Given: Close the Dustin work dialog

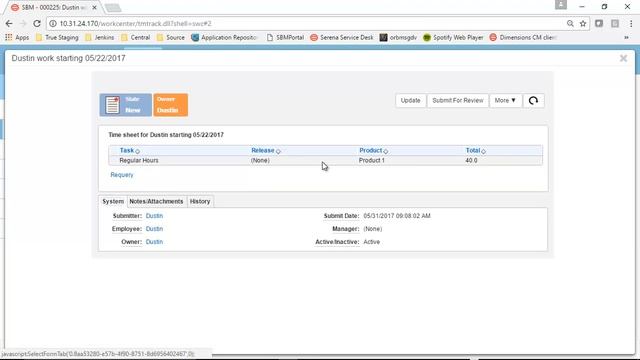Looking at the screenshot, I should pos(623,58).
